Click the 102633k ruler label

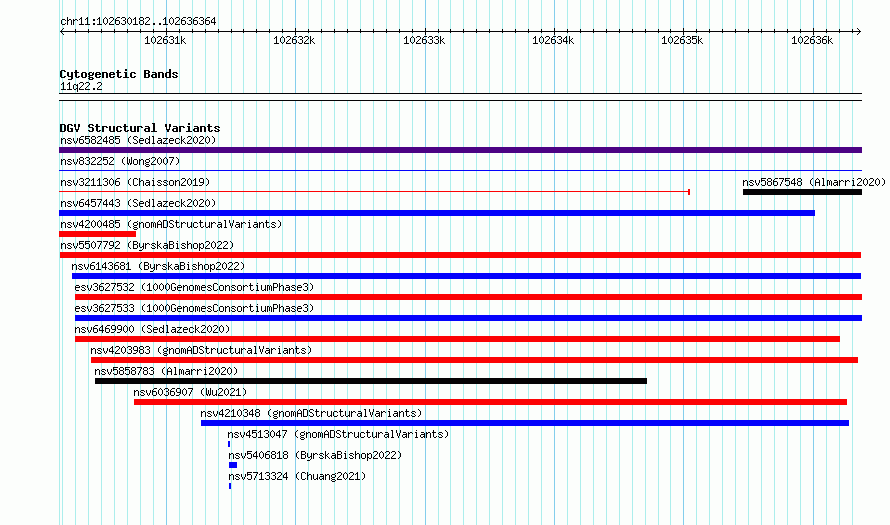tap(424, 40)
